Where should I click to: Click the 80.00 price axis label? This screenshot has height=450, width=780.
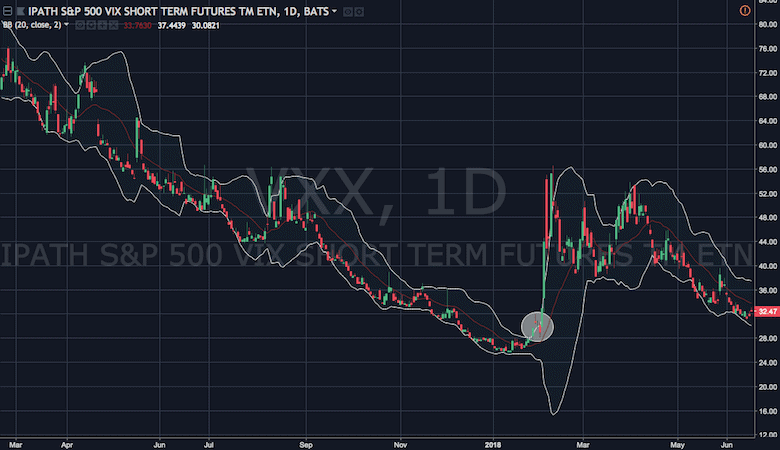tap(768, 24)
